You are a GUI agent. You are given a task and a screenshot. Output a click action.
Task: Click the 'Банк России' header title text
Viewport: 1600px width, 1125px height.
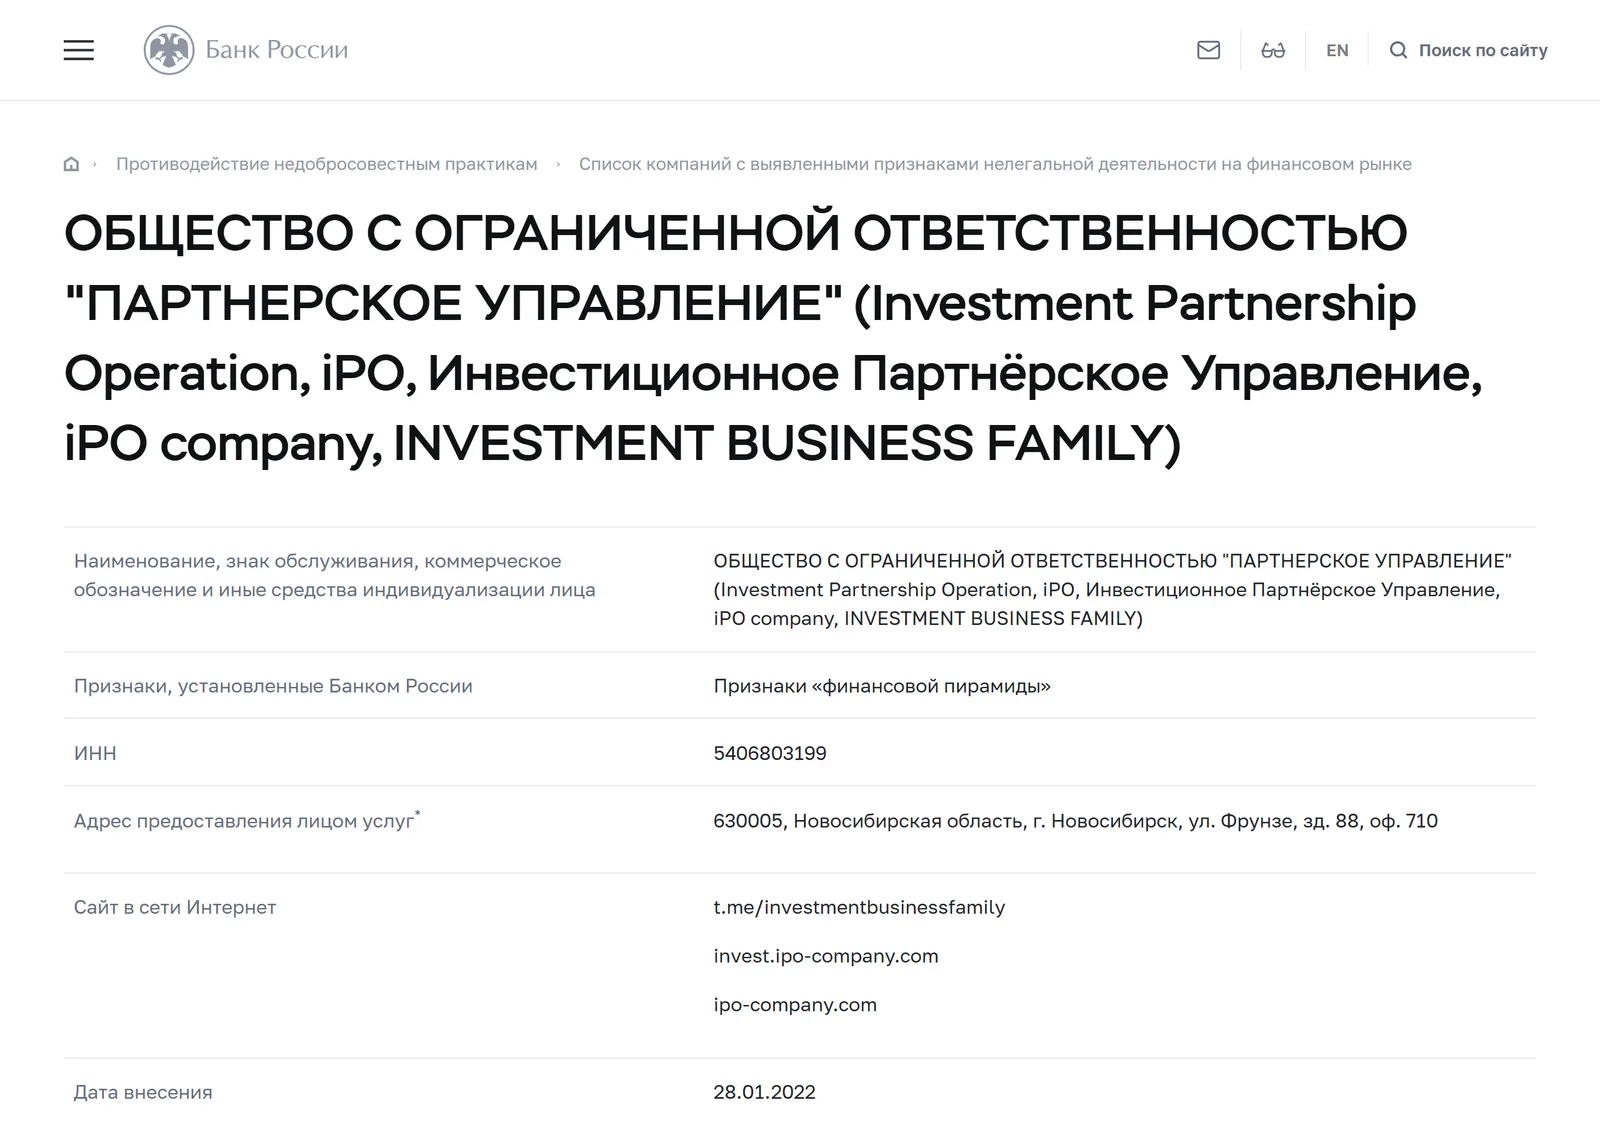[277, 50]
